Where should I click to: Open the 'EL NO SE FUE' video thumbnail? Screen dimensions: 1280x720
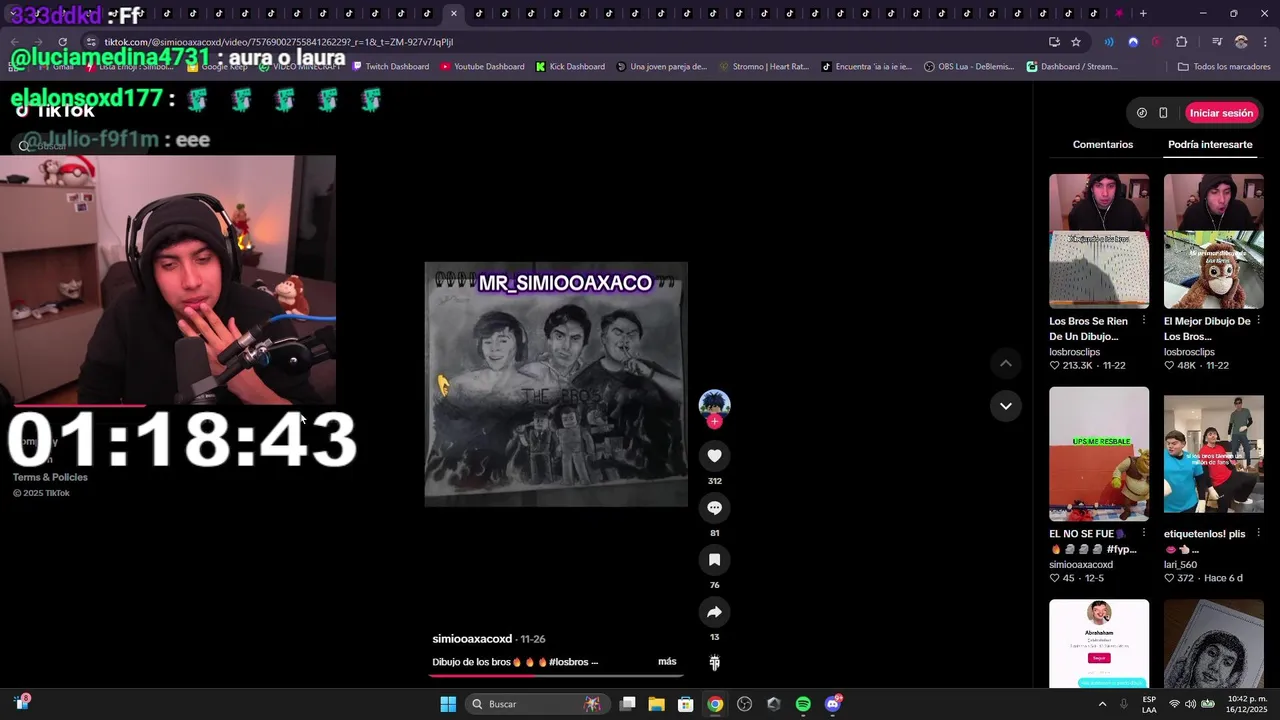[x=1099, y=454]
